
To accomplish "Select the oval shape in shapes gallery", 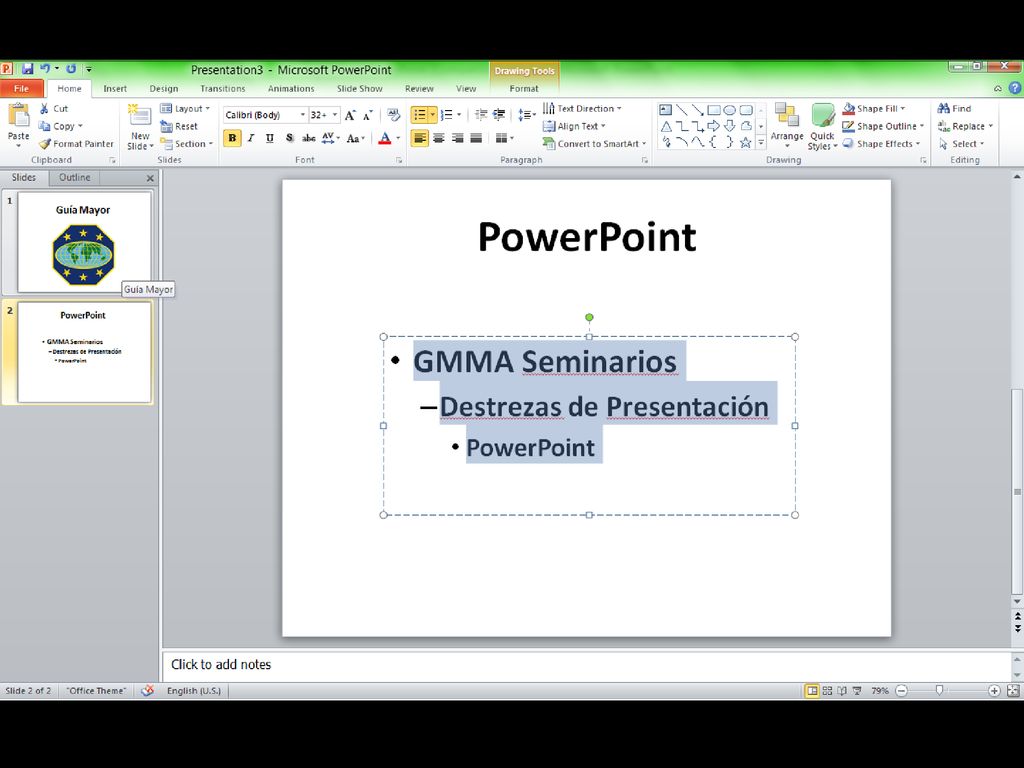I will [x=729, y=110].
